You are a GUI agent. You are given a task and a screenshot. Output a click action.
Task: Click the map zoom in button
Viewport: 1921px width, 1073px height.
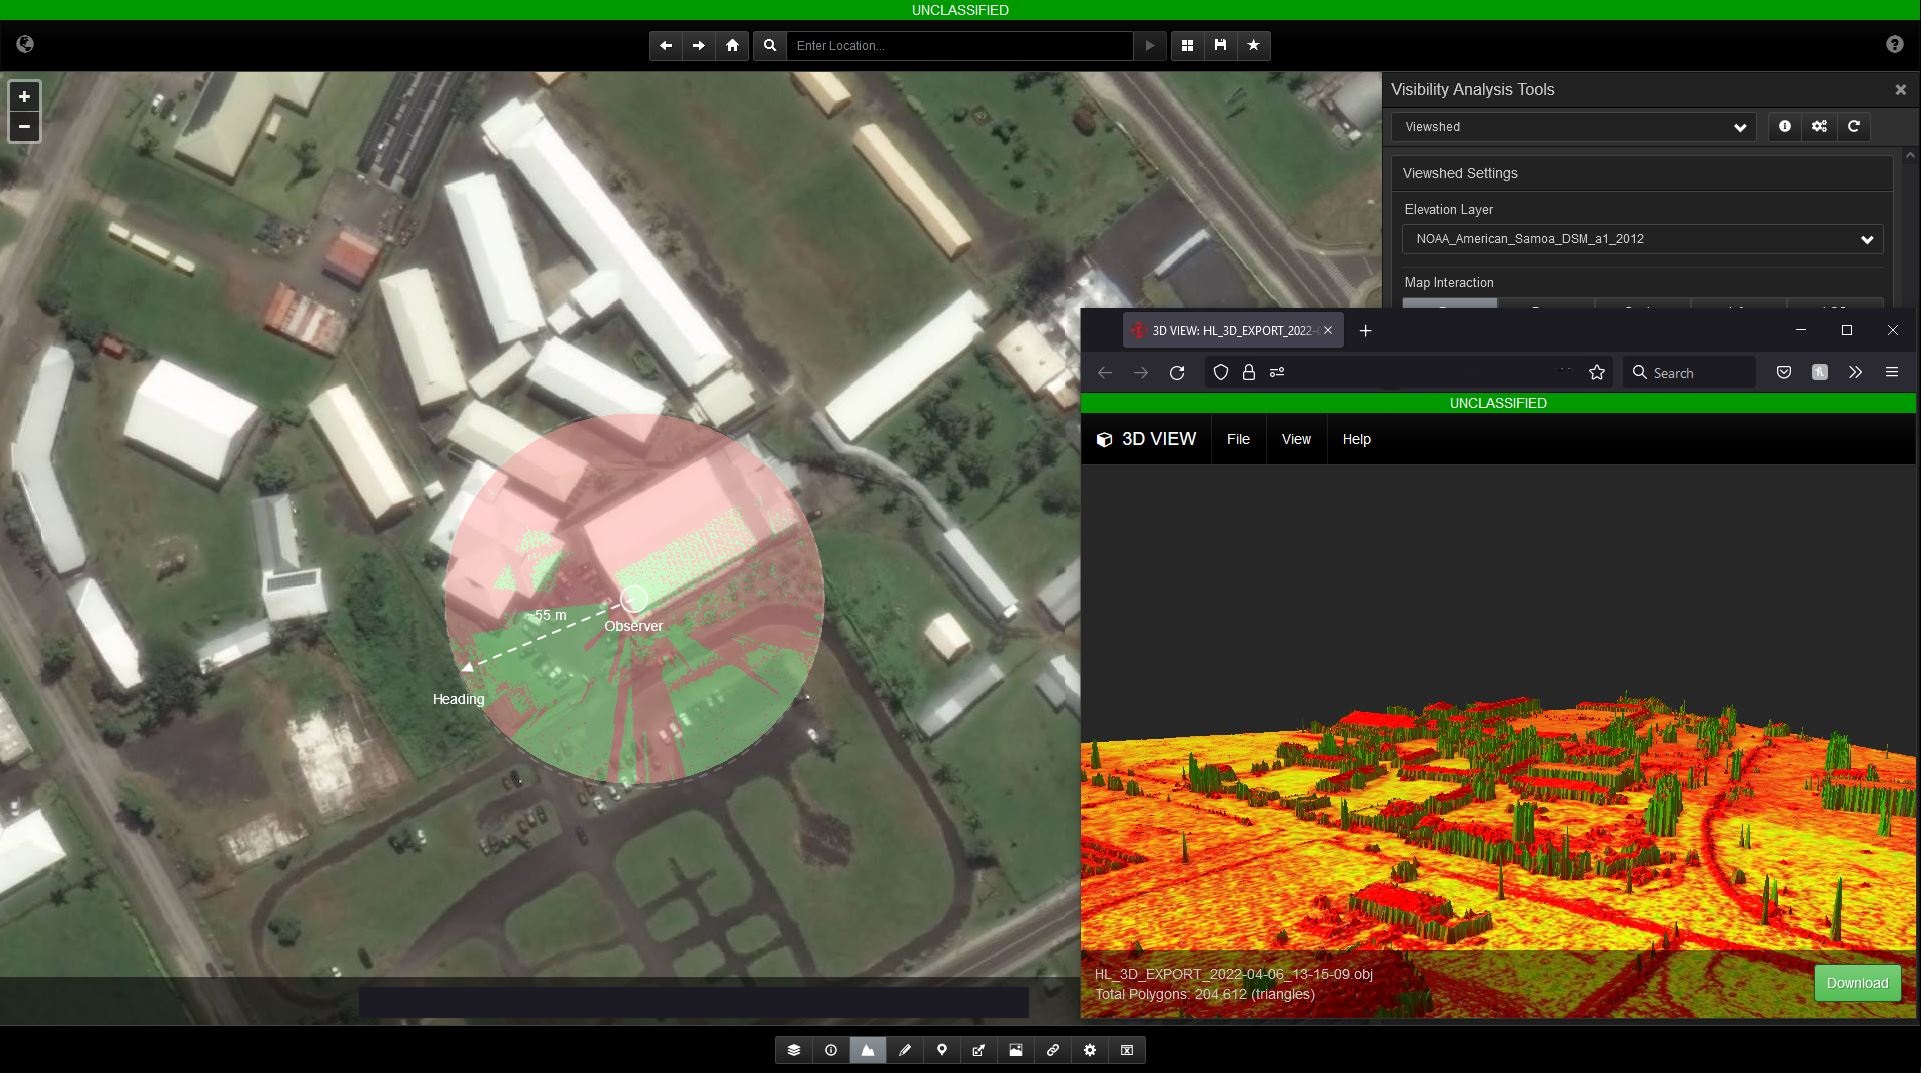point(24,96)
